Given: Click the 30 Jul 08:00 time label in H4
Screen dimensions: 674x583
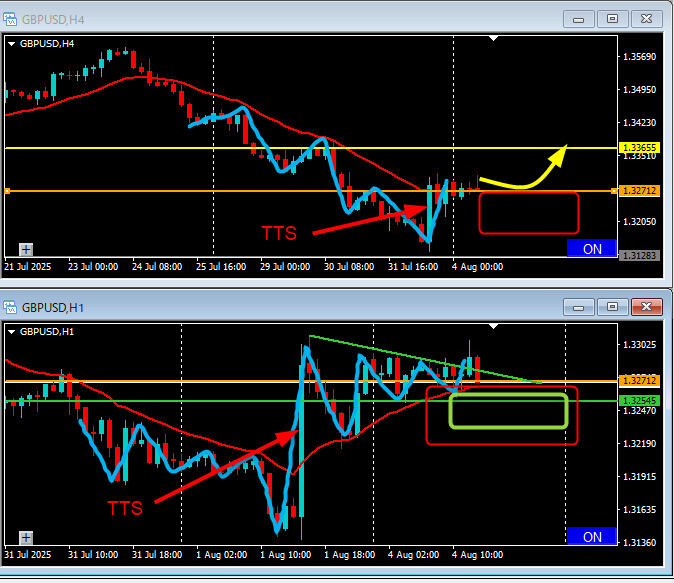Looking at the screenshot, I should tap(349, 267).
